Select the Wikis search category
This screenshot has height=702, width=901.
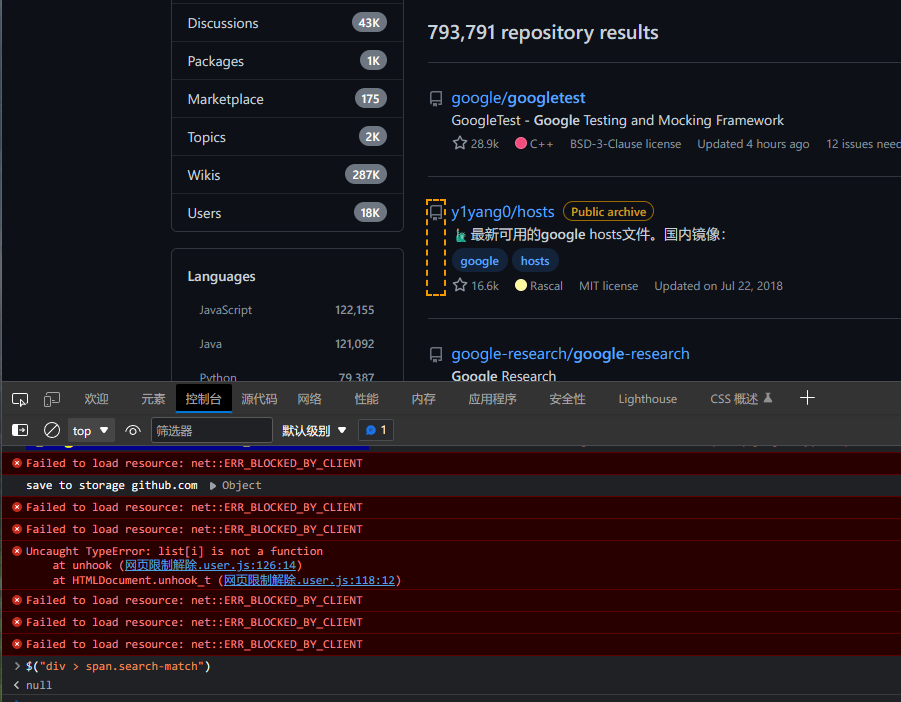[x=287, y=175]
